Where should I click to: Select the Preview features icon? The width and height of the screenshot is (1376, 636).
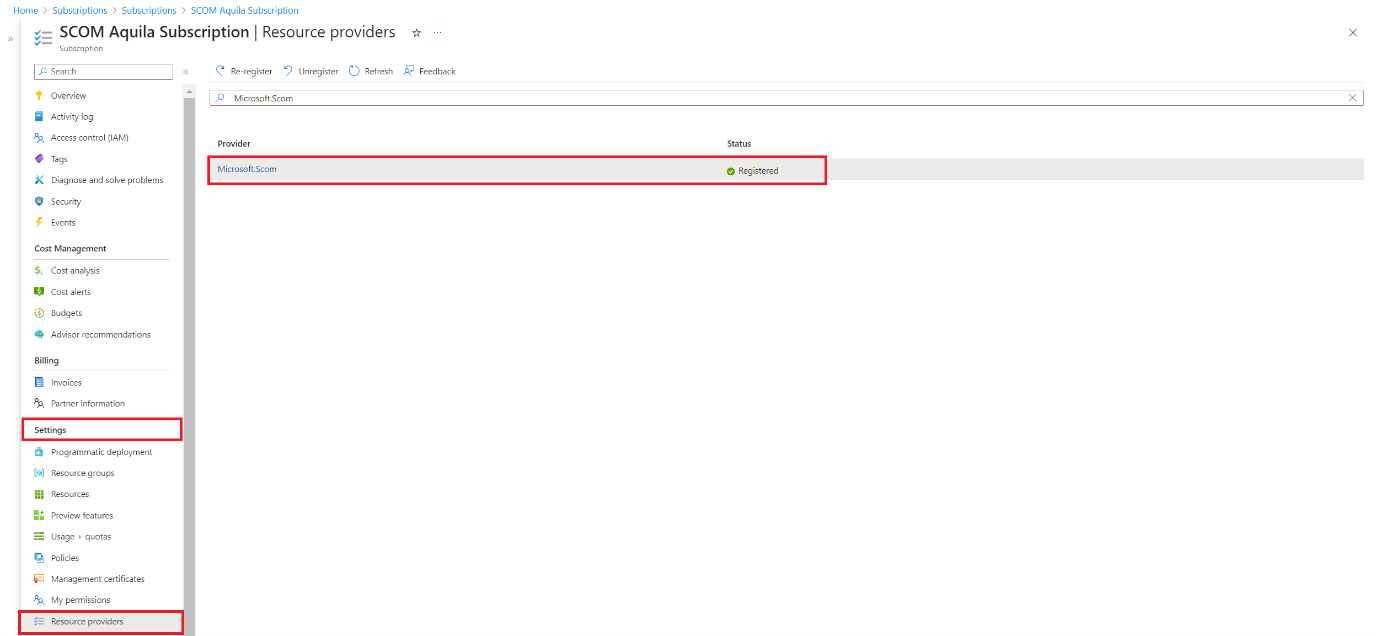[41, 515]
